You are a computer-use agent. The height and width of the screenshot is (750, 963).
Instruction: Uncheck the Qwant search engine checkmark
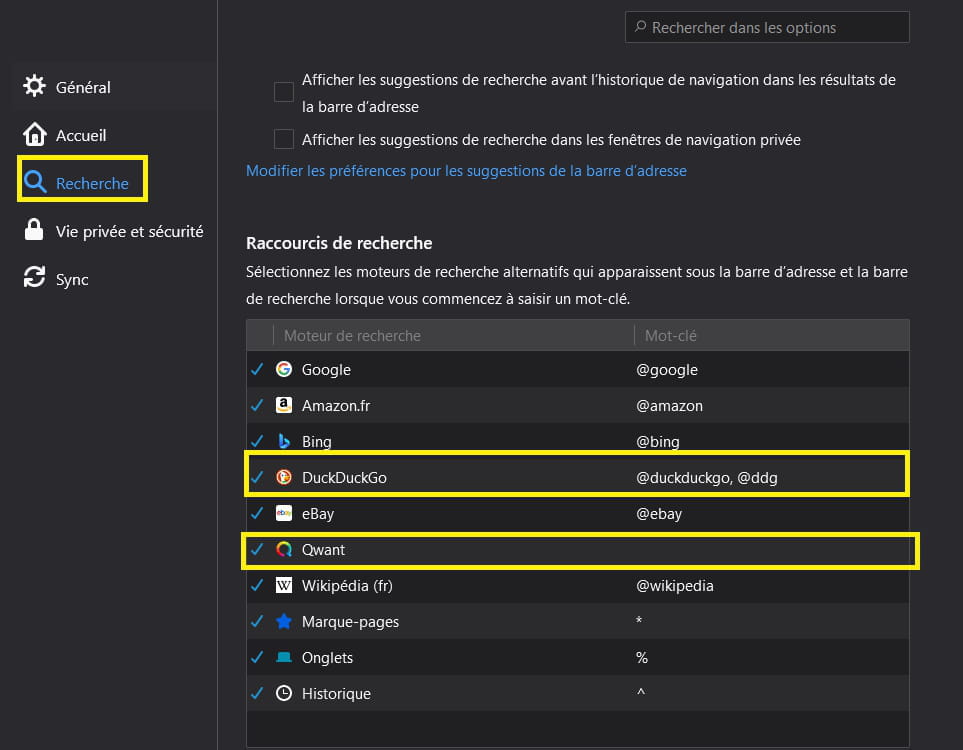click(257, 549)
